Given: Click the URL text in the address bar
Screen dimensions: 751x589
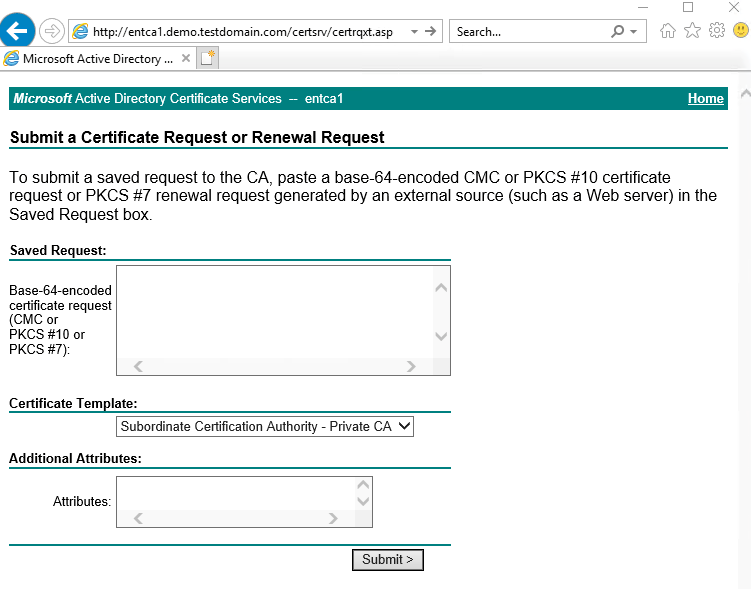Looking at the screenshot, I should [x=243, y=32].
